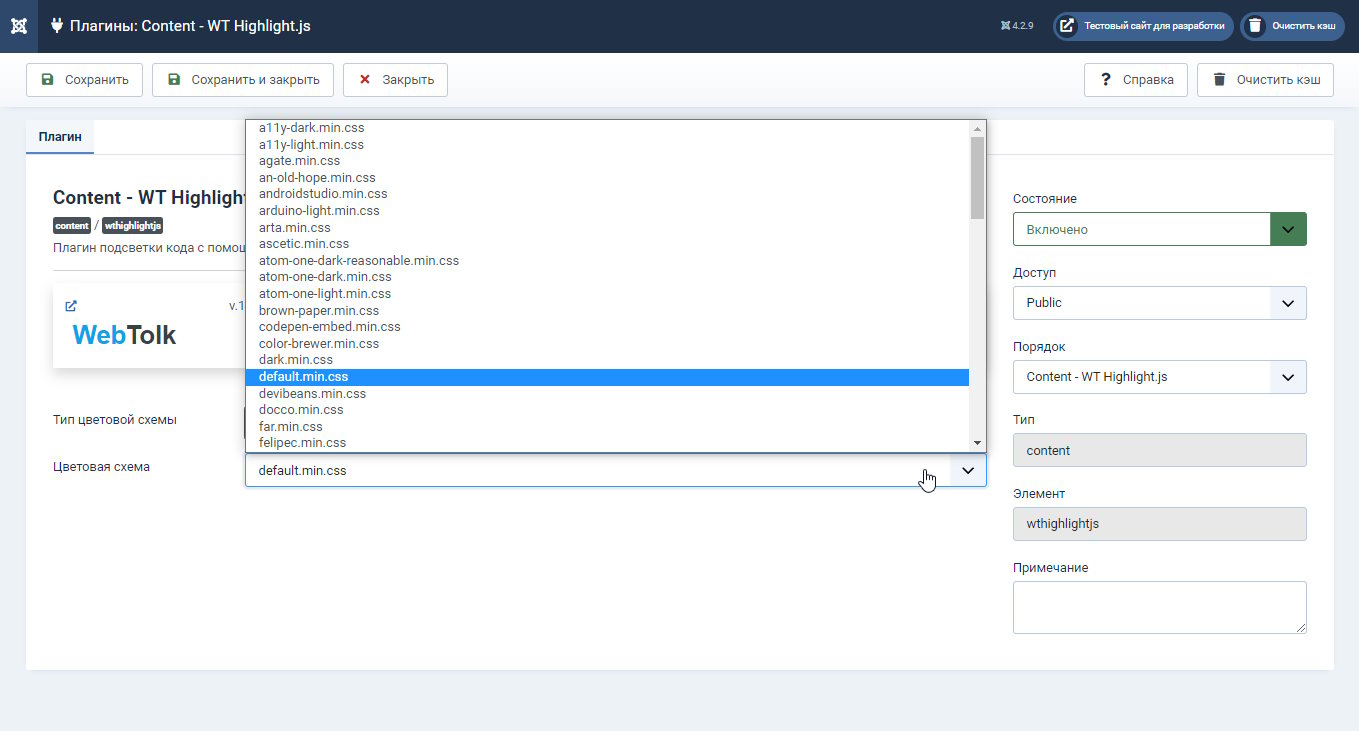Viewport: 1359px width, 731px height.
Task: Click the content tag badge
Action: [72, 226]
